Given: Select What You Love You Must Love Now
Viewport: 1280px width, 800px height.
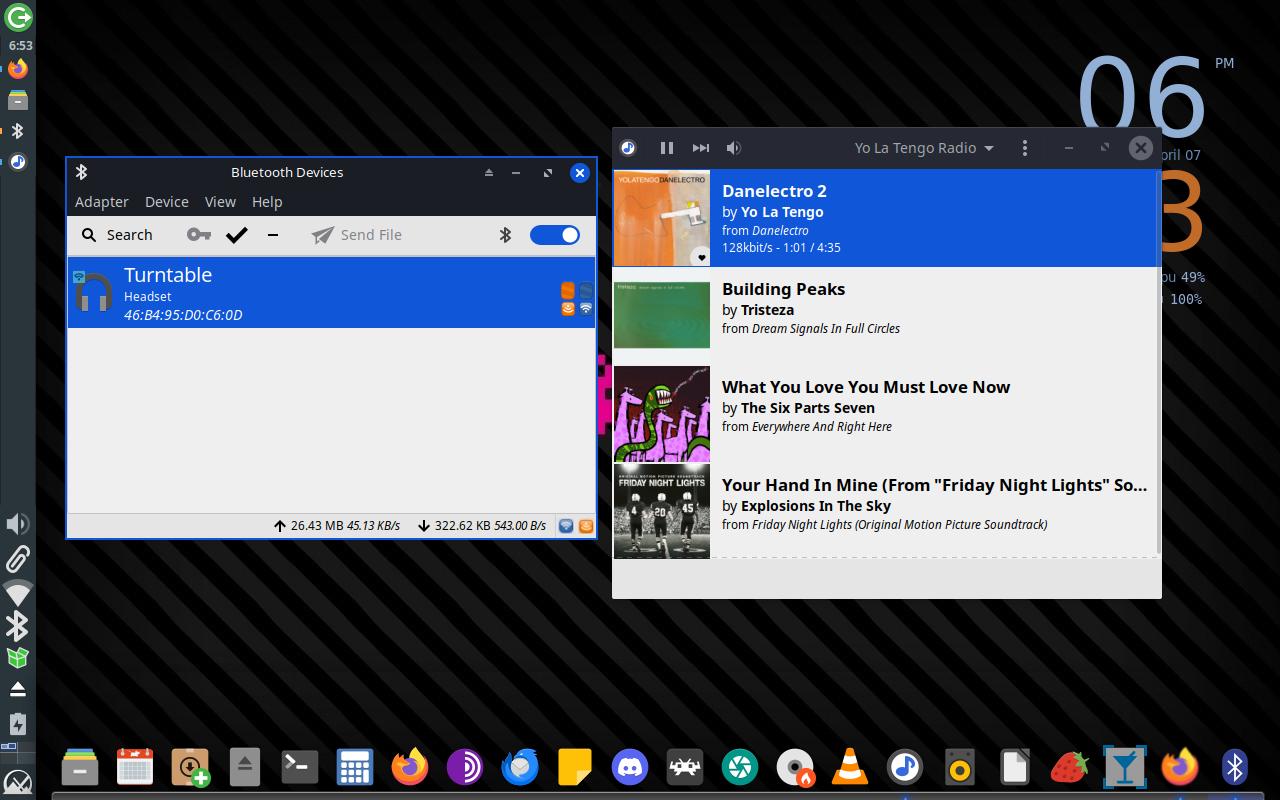Looking at the screenshot, I should [x=866, y=387].
